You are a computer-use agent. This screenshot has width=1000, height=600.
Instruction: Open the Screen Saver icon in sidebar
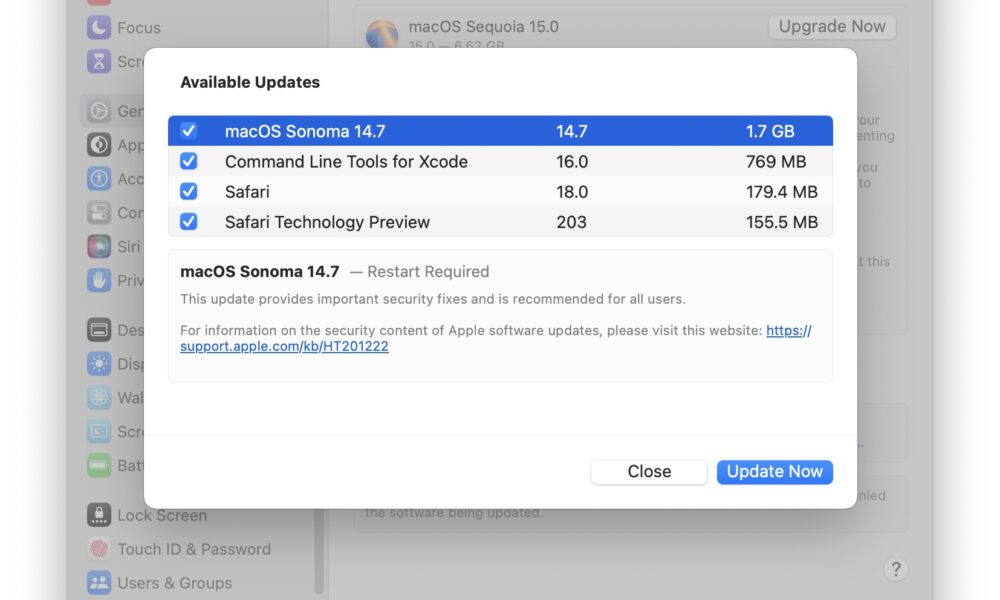click(x=99, y=432)
